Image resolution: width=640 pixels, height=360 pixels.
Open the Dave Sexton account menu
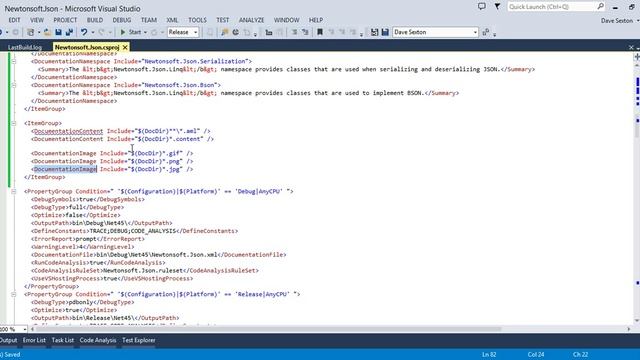point(619,20)
